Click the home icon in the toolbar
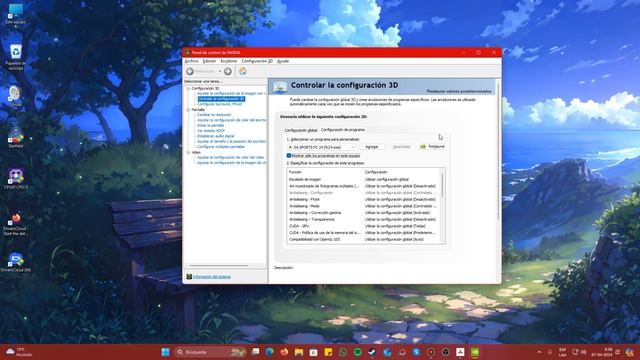 (x=243, y=71)
